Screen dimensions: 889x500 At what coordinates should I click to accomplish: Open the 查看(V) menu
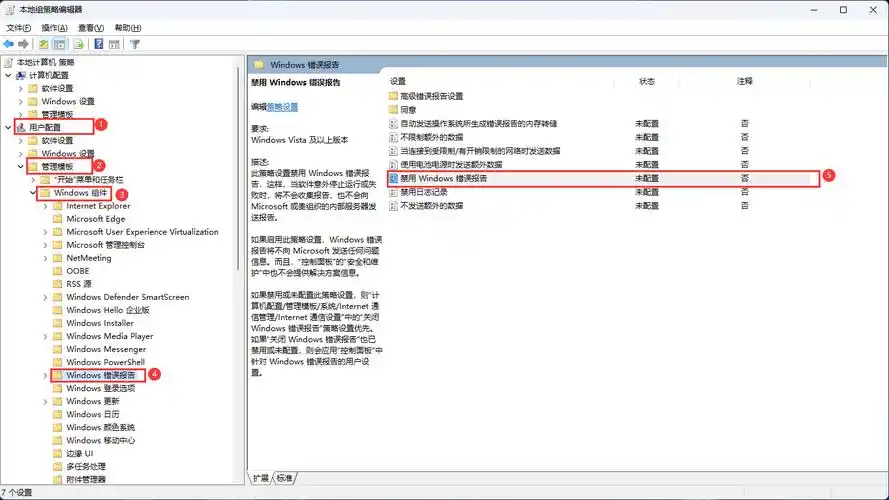(91, 28)
